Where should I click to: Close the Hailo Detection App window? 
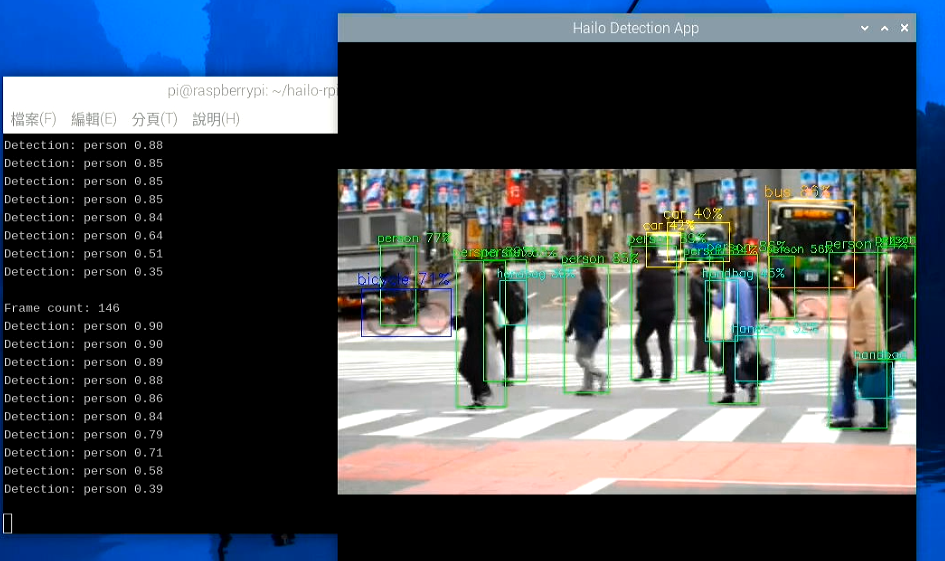(905, 28)
